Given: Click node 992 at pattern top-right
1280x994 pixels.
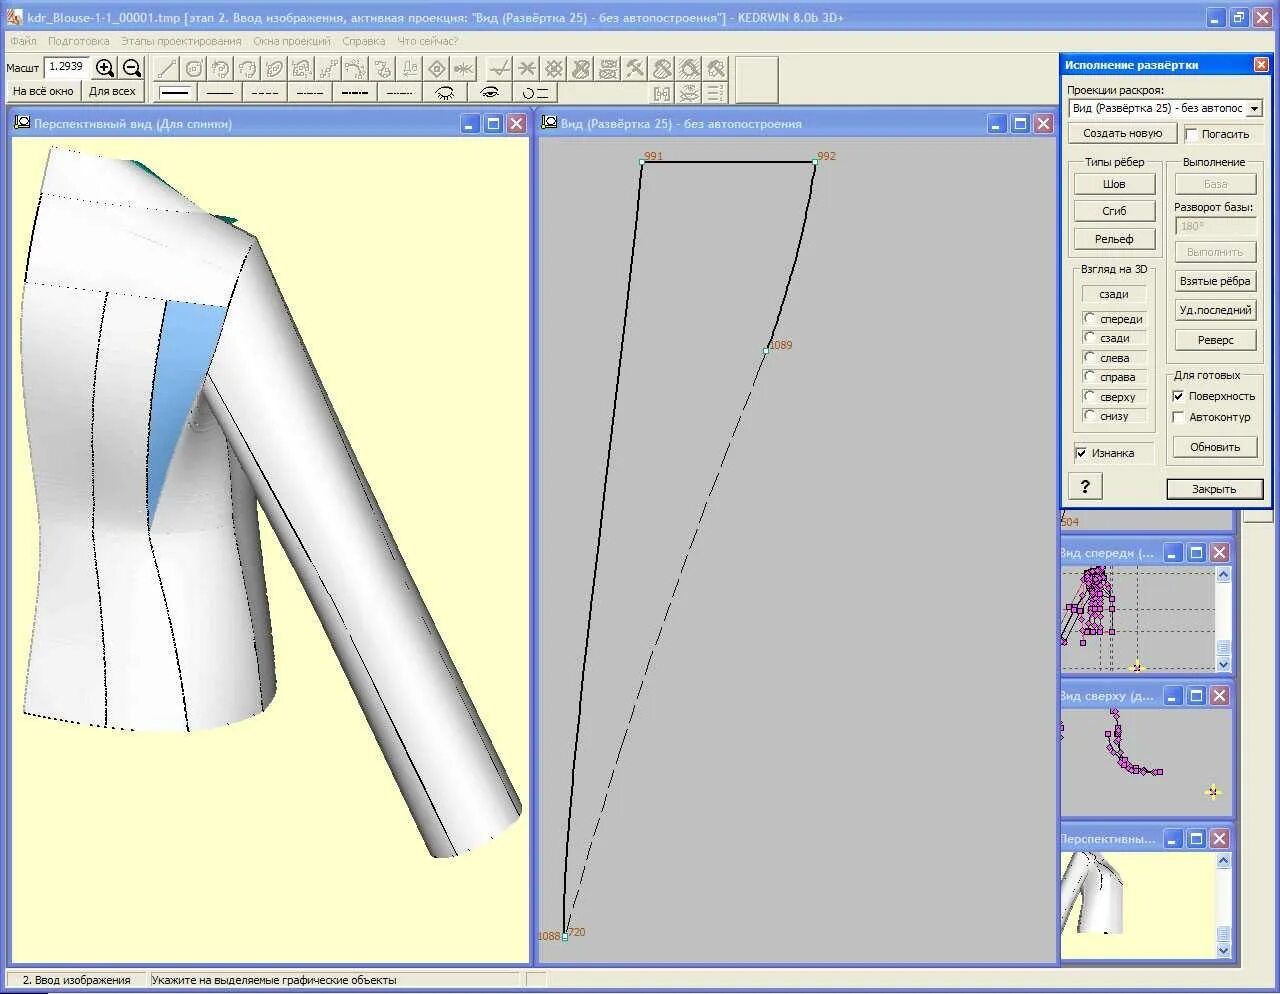Looking at the screenshot, I should pos(815,161).
